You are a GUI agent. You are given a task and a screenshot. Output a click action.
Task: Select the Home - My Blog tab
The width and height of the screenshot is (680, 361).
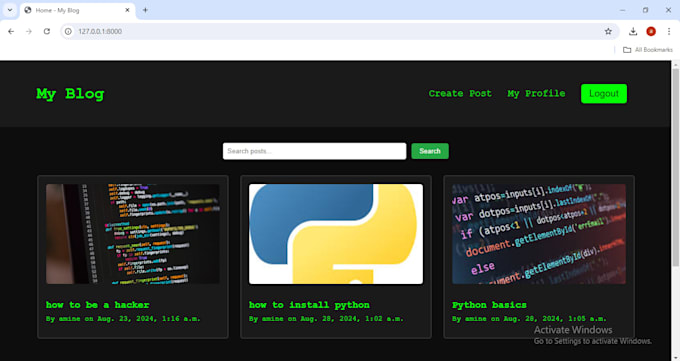pos(78,10)
